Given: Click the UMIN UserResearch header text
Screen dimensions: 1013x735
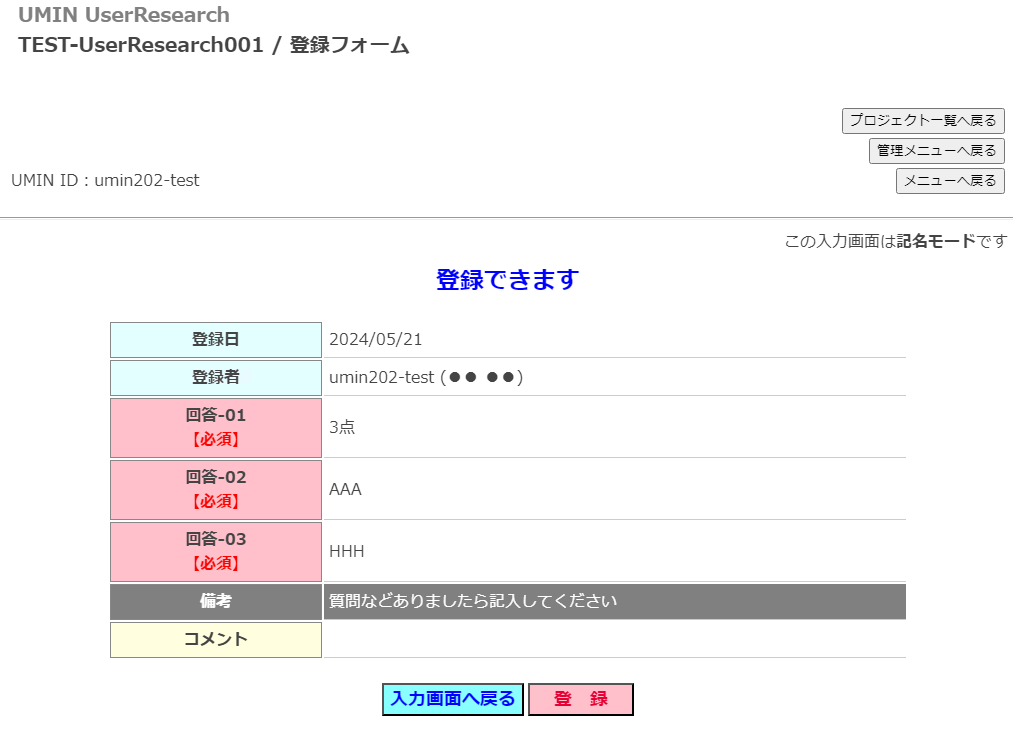Looking at the screenshot, I should coord(124,15).
